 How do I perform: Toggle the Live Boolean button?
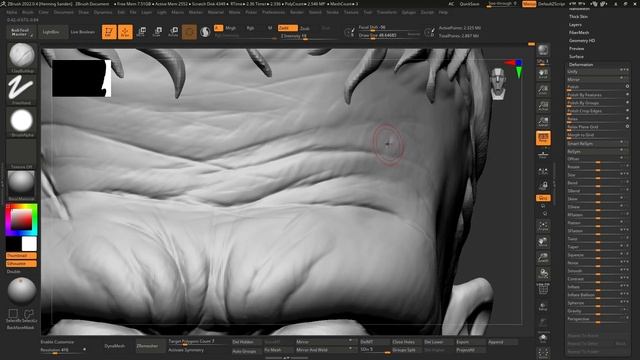click(x=82, y=32)
